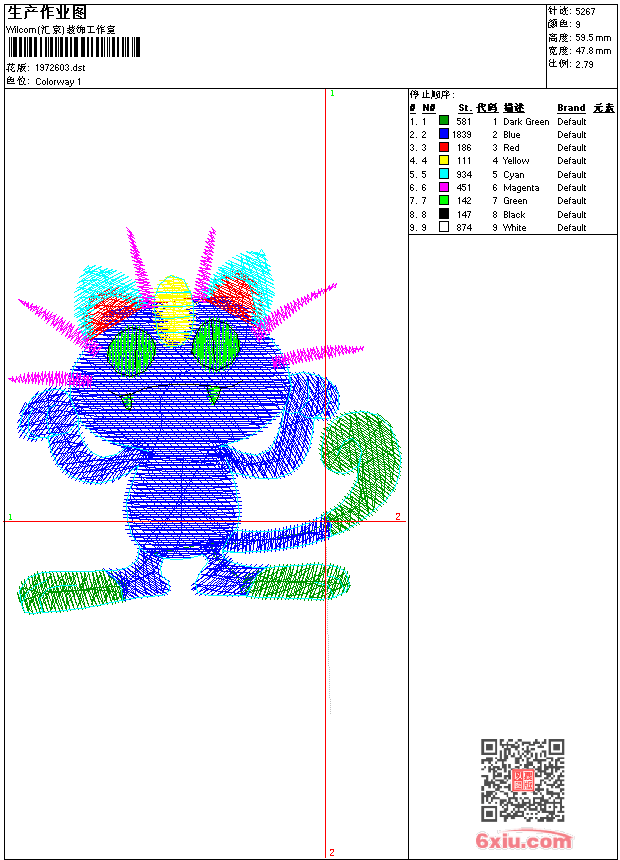Choose the Yellow thread swatch
The image size is (620, 860).
click(x=444, y=160)
